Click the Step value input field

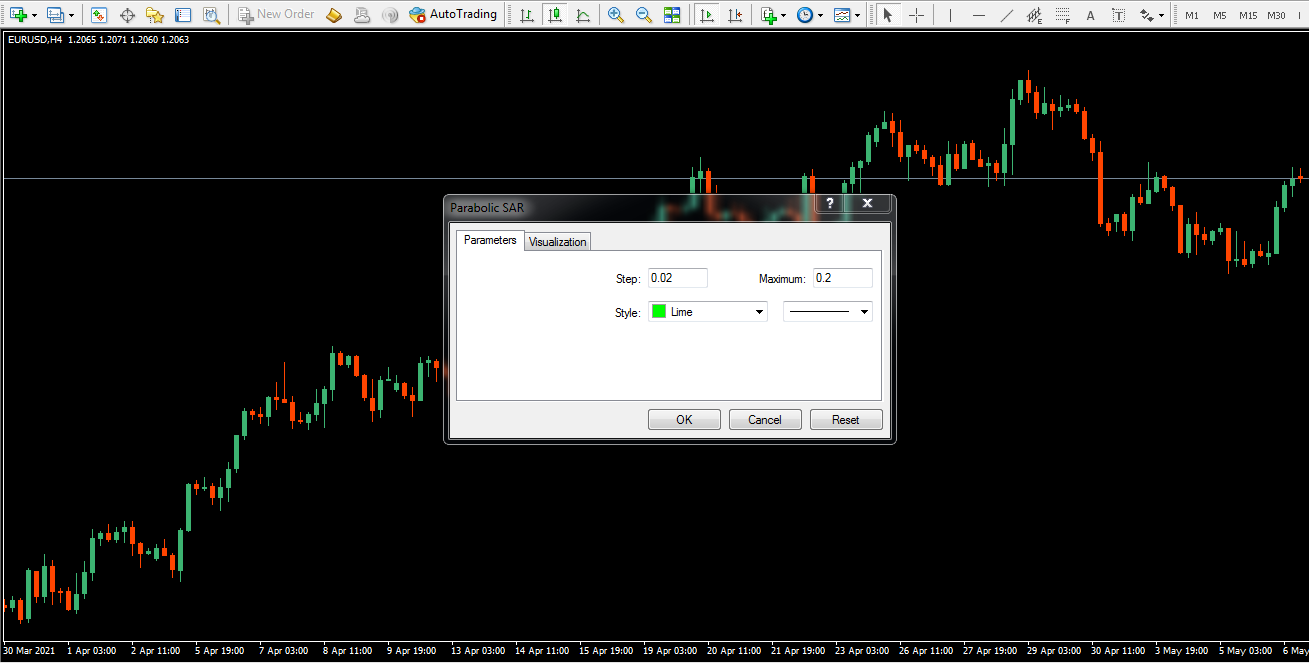677,278
